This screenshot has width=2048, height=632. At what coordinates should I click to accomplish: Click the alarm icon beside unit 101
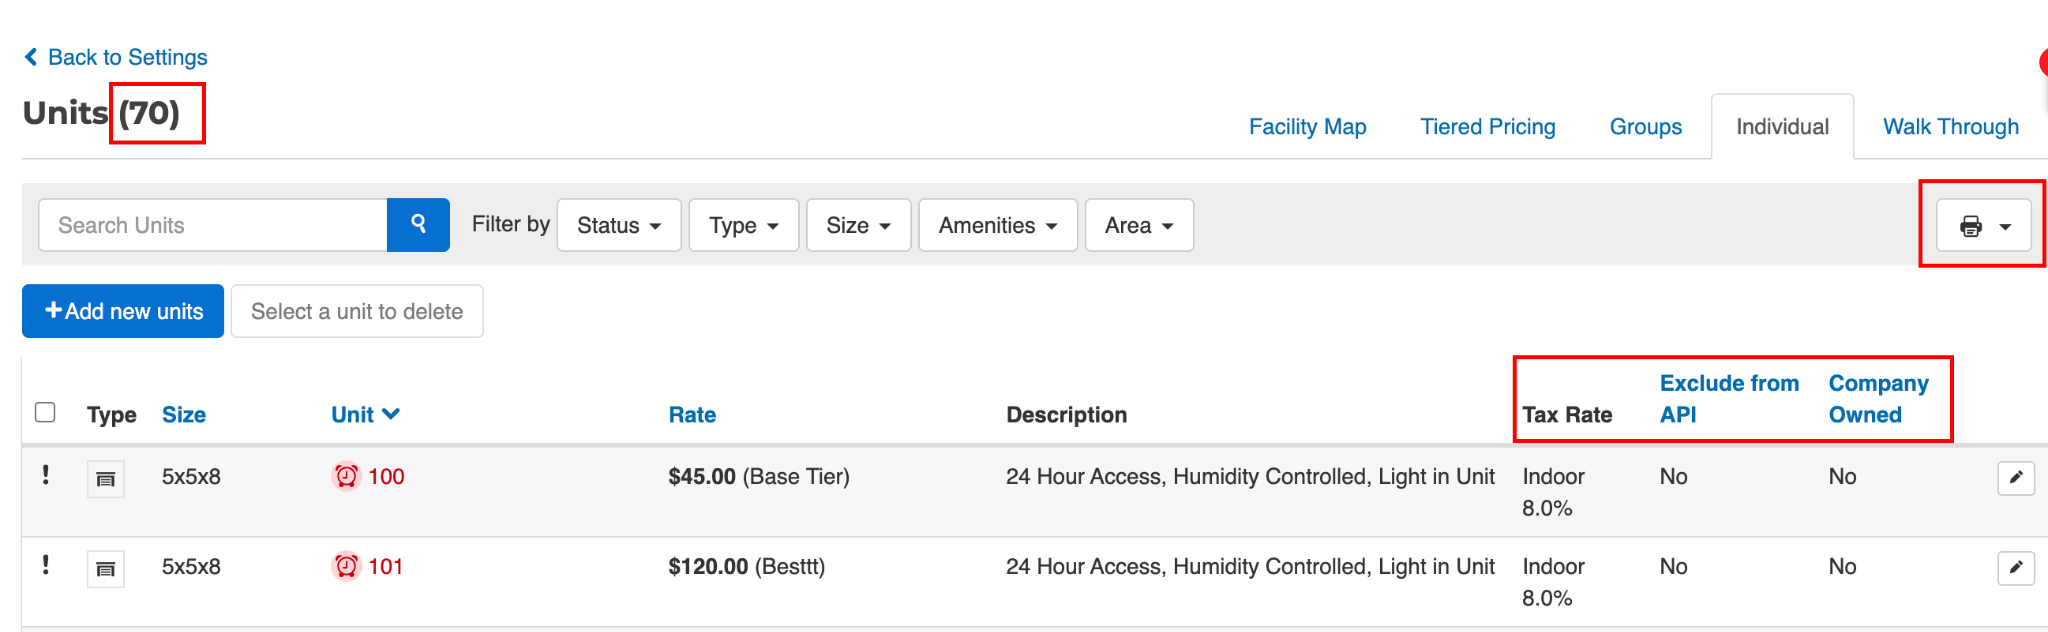coord(346,567)
